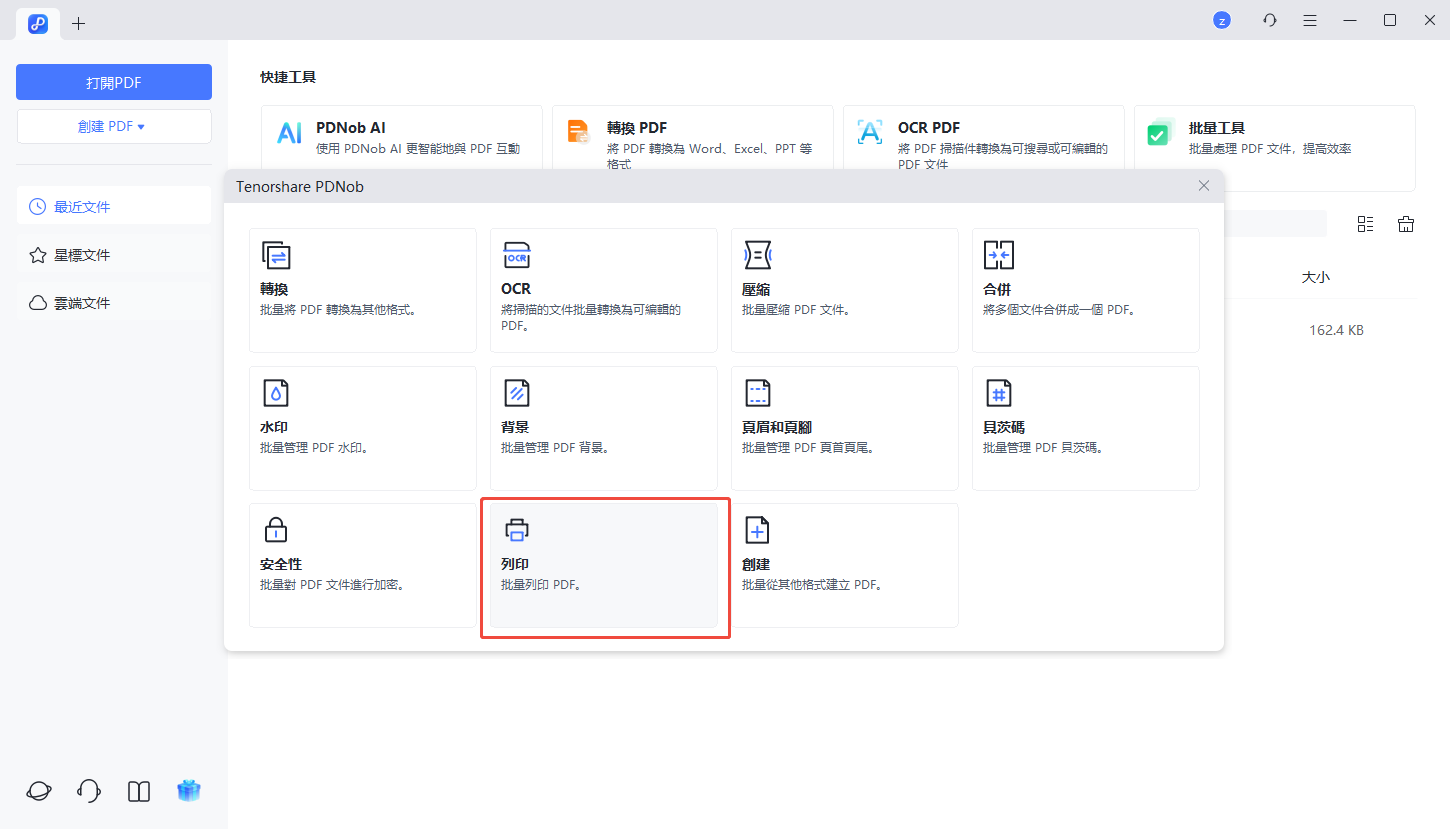
Task: Choose the Merge (合併) tool
Action: point(1085,290)
